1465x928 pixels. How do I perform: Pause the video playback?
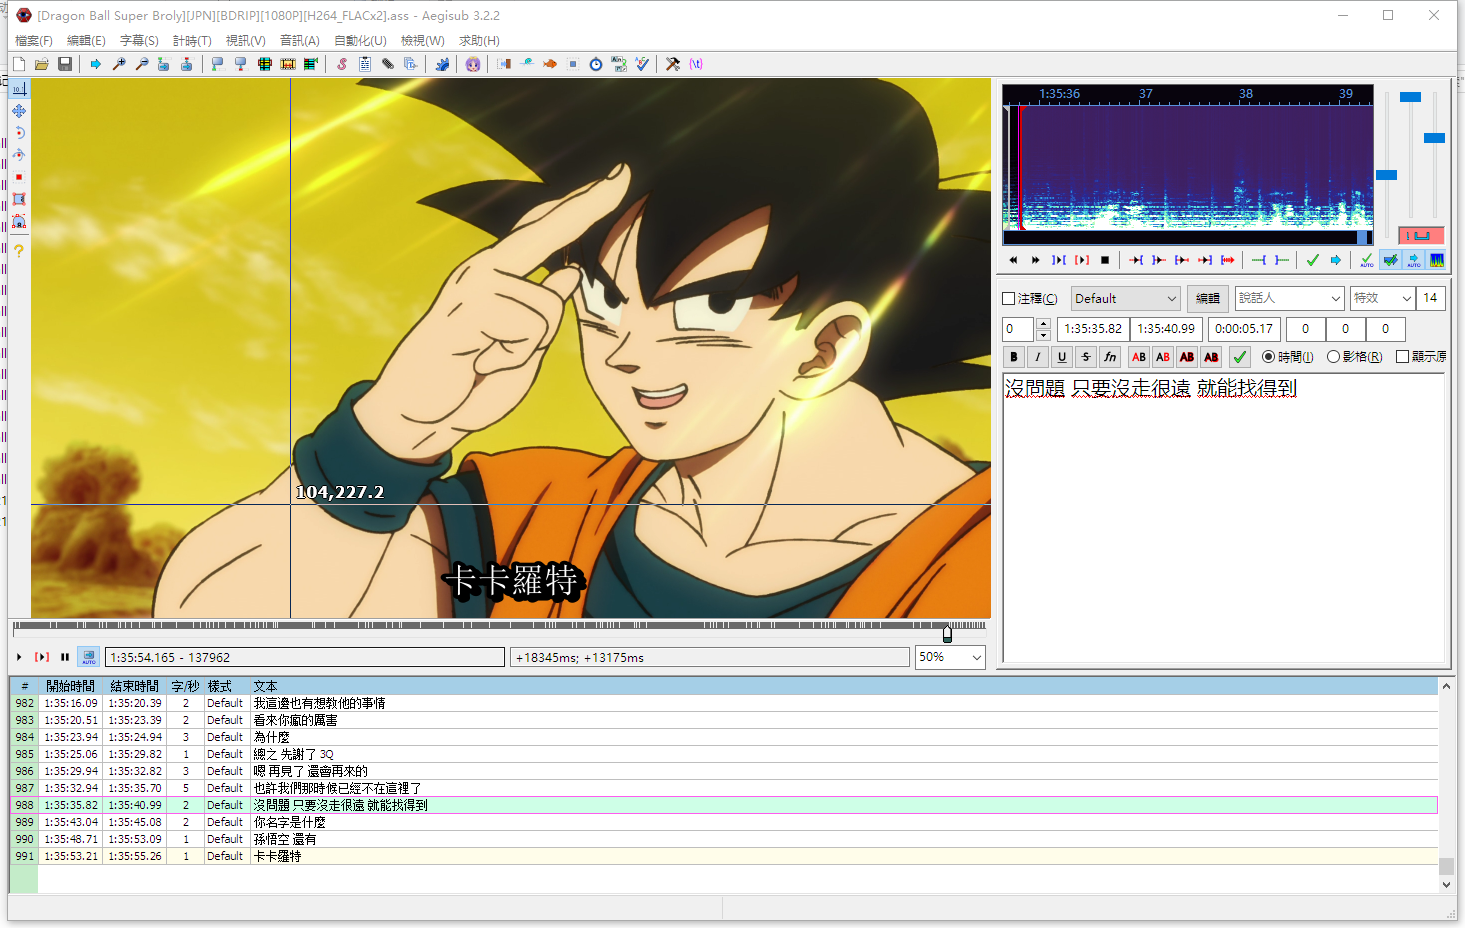coord(65,657)
